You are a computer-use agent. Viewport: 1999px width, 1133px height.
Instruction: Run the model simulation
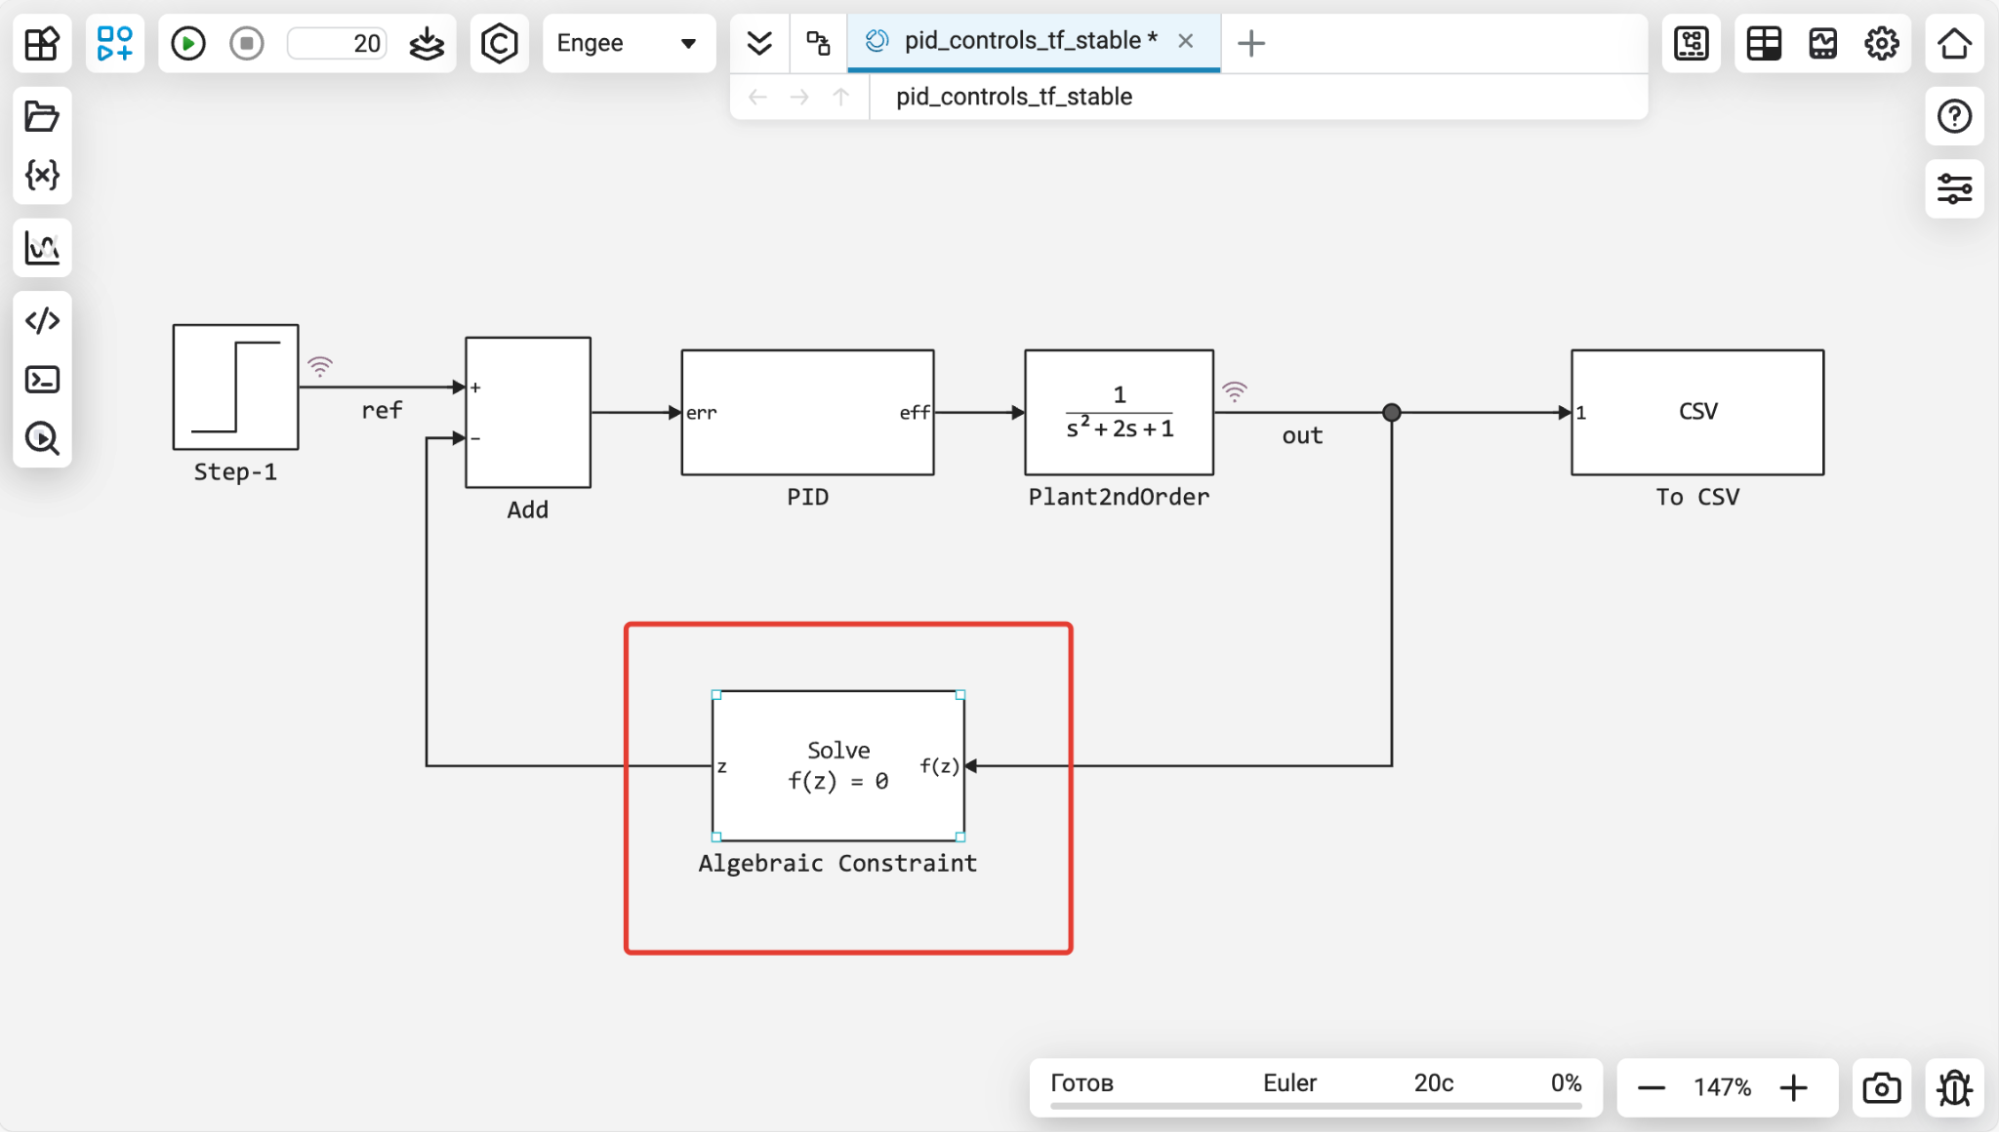coord(188,43)
